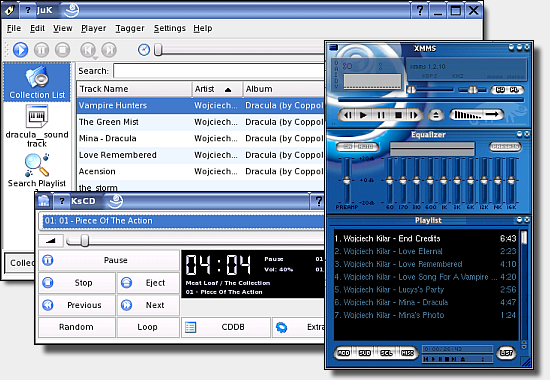The width and height of the screenshot is (550, 380).
Task: Click the KsCD volume slider handle
Action: (85, 241)
